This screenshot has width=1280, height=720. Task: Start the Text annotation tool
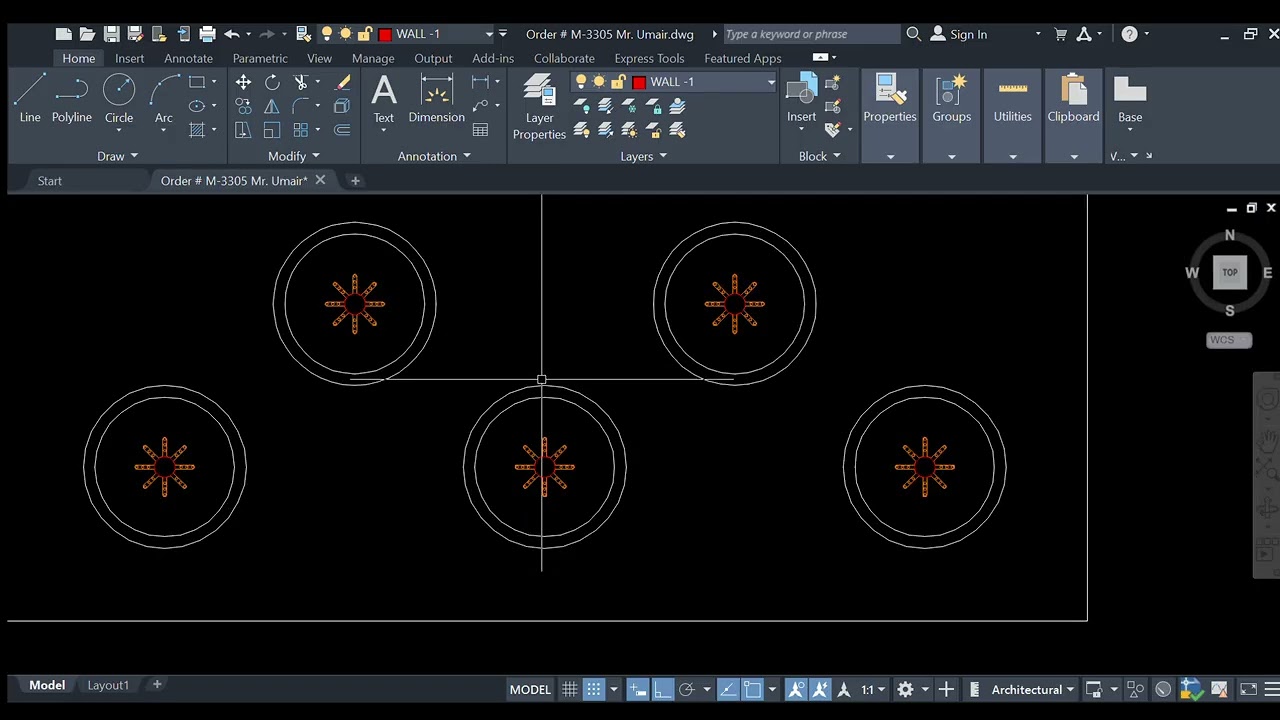(x=384, y=99)
